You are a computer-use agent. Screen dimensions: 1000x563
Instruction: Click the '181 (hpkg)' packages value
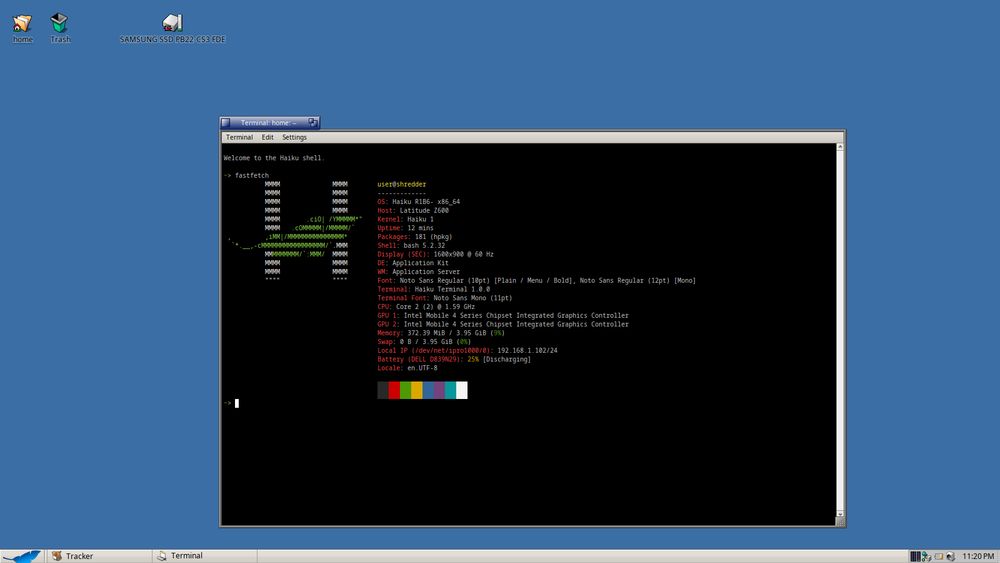pos(433,237)
